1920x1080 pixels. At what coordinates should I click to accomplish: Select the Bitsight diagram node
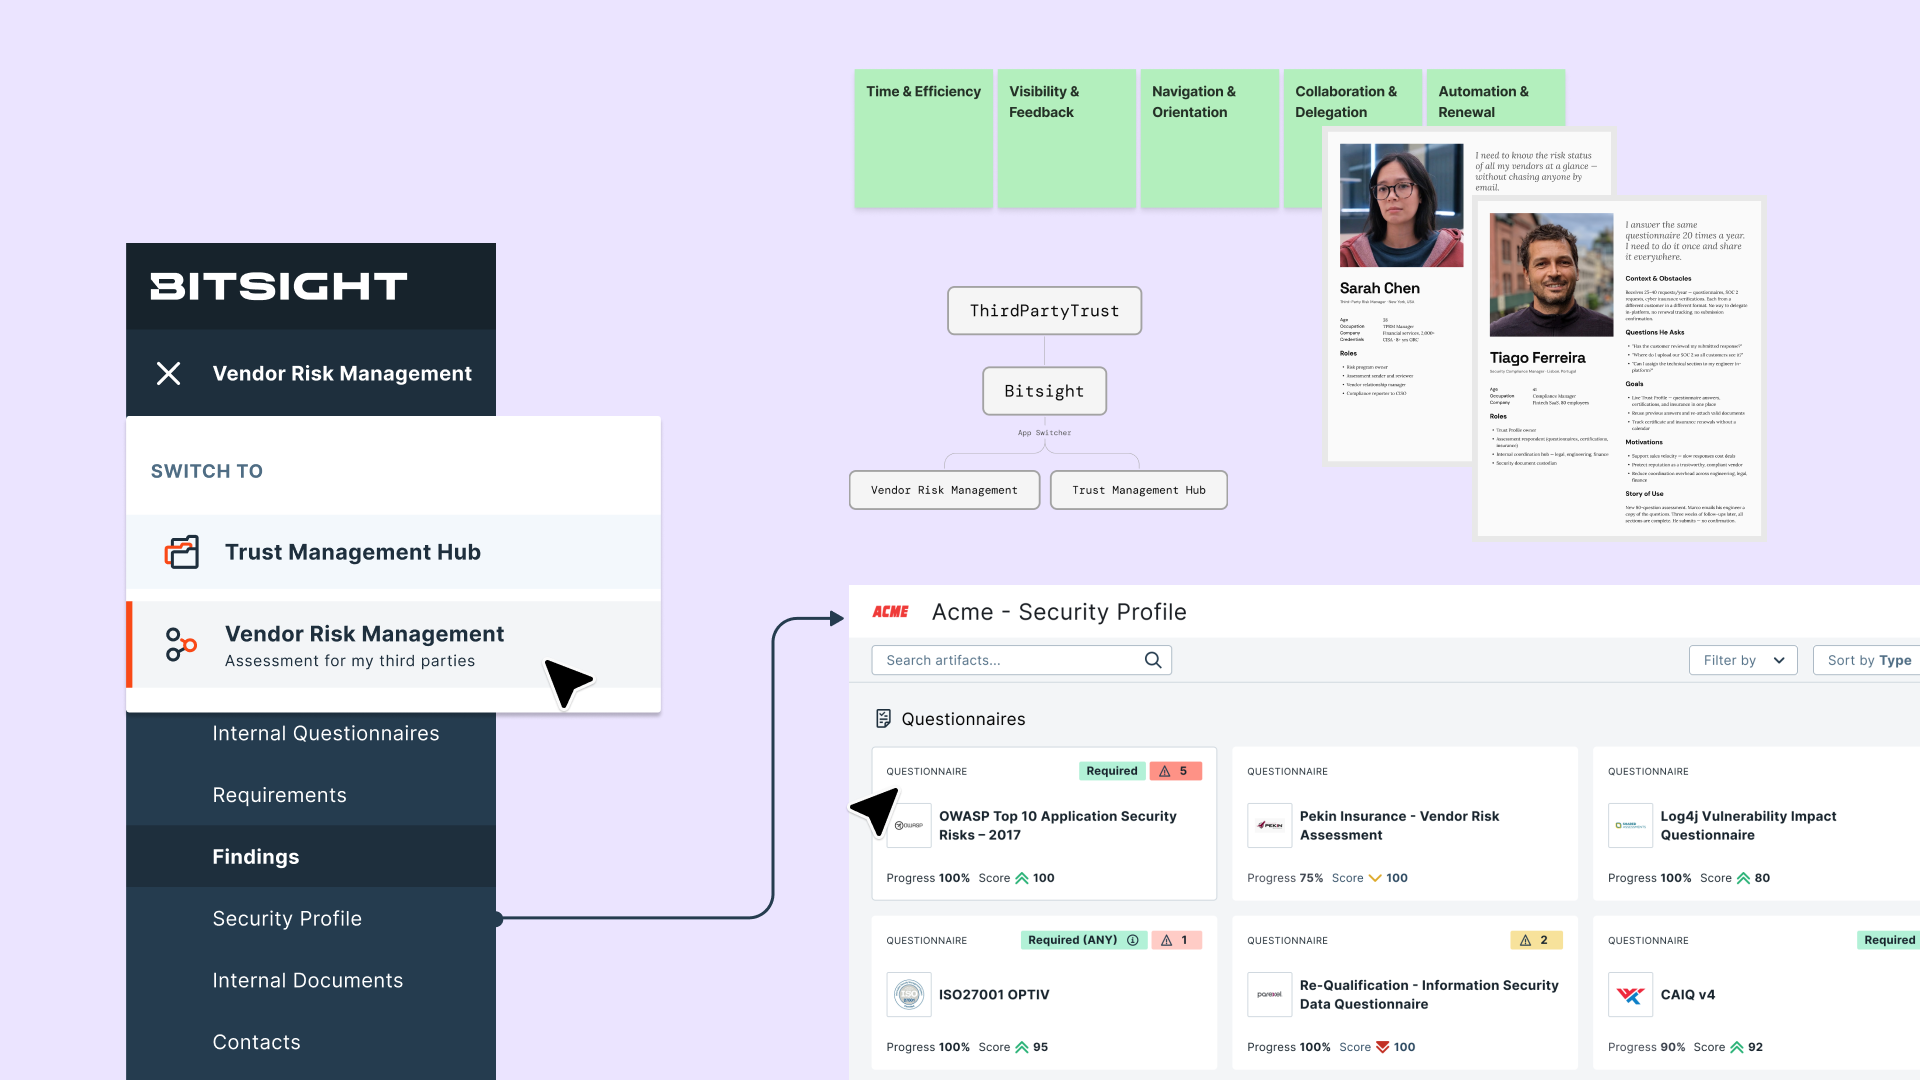pos(1044,391)
